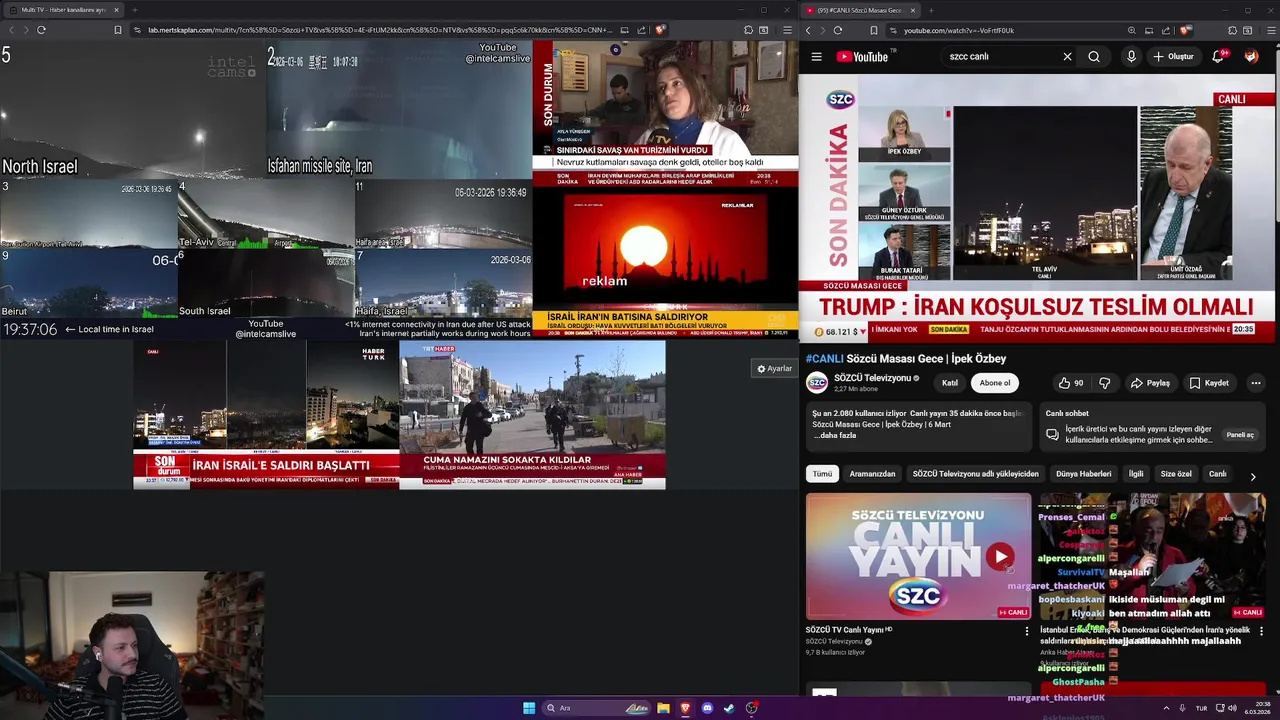Screen dimensions: 1280x720
Task: Select 'SÖZCÜ Televizyonu adlı yükleyiciden' chip
Action: (976, 474)
